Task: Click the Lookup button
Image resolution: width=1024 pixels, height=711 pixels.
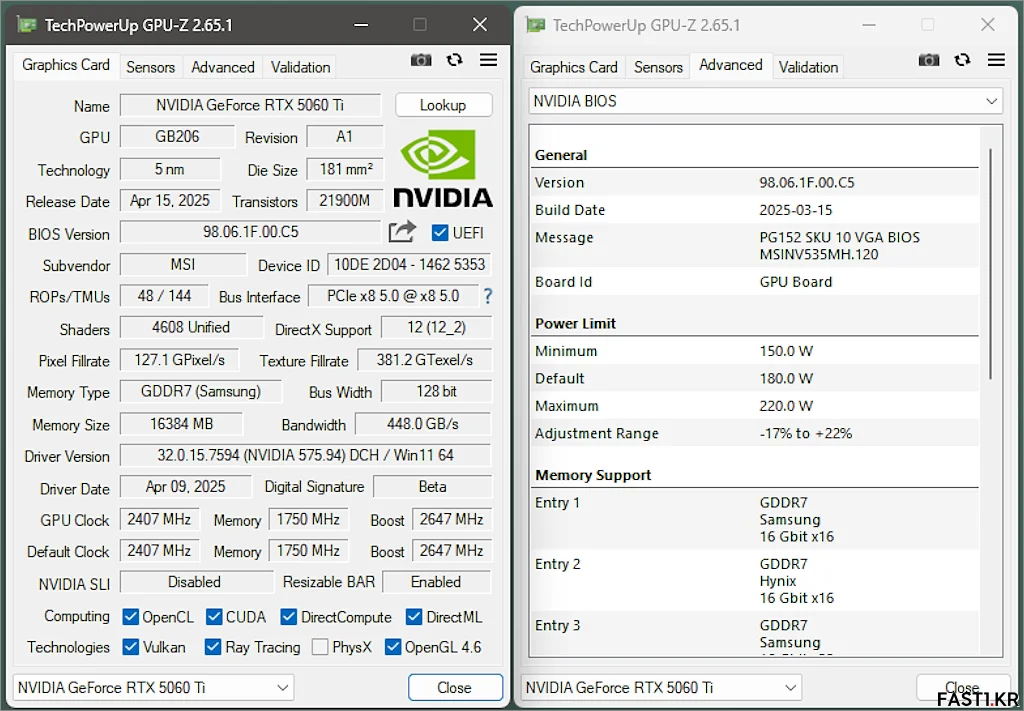Action: (x=443, y=105)
